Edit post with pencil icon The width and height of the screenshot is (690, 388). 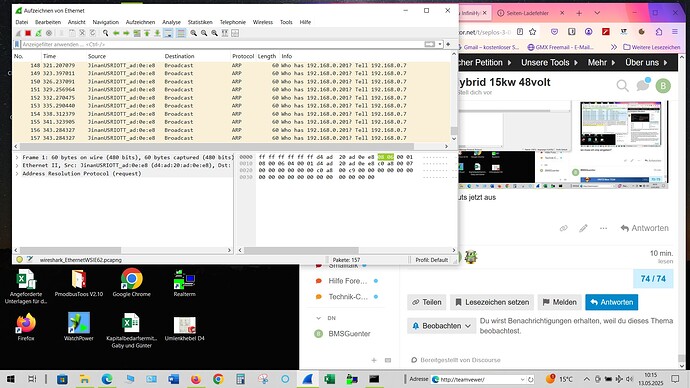point(583,228)
